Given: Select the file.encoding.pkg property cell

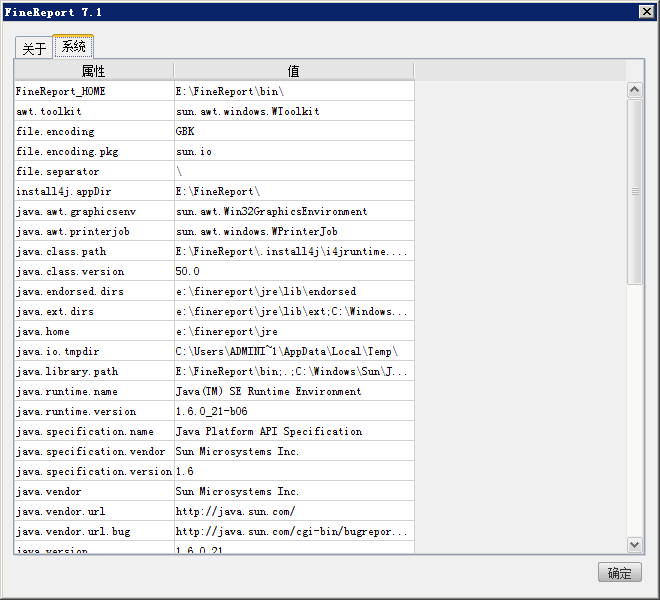Looking at the screenshot, I should (94, 151).
